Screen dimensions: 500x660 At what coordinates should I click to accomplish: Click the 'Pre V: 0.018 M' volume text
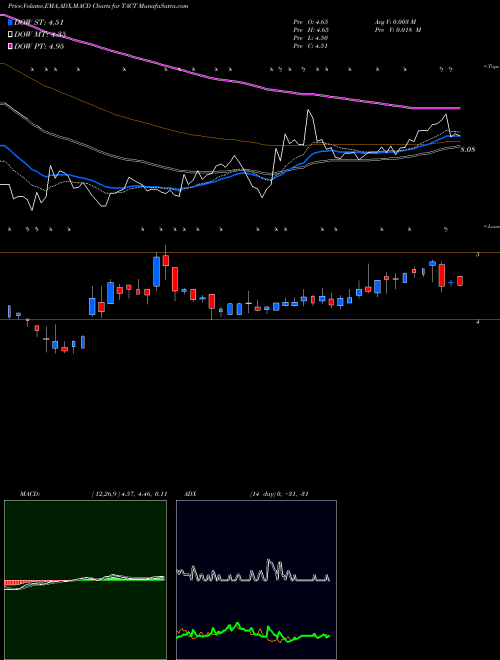click(398, 29)
